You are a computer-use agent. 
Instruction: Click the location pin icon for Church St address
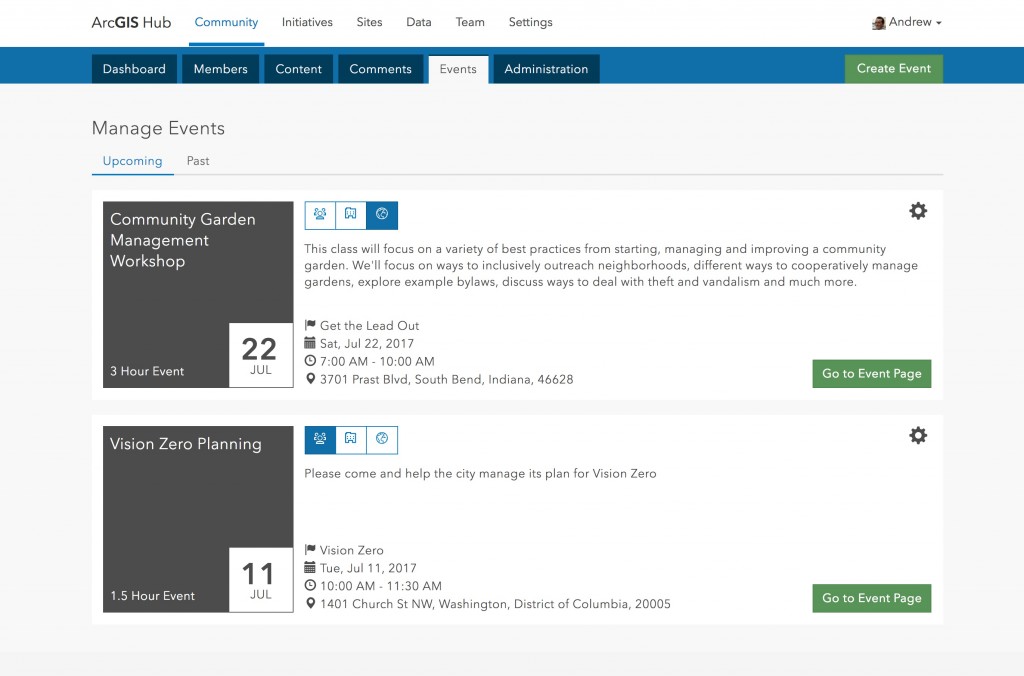point(309,604)
